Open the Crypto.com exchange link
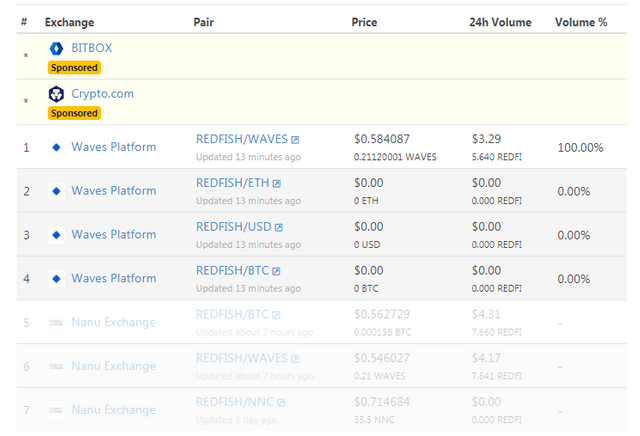Screen dimensions: 640x436 point(102,94)
